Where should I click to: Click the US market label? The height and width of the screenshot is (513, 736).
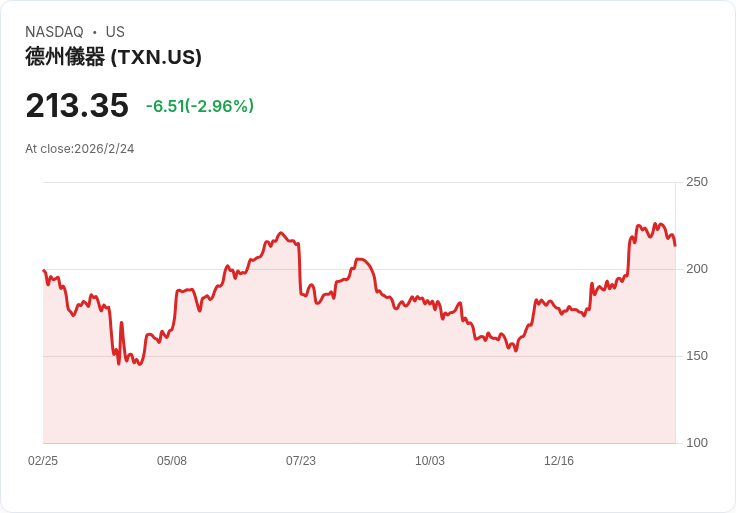coord(115,32)
